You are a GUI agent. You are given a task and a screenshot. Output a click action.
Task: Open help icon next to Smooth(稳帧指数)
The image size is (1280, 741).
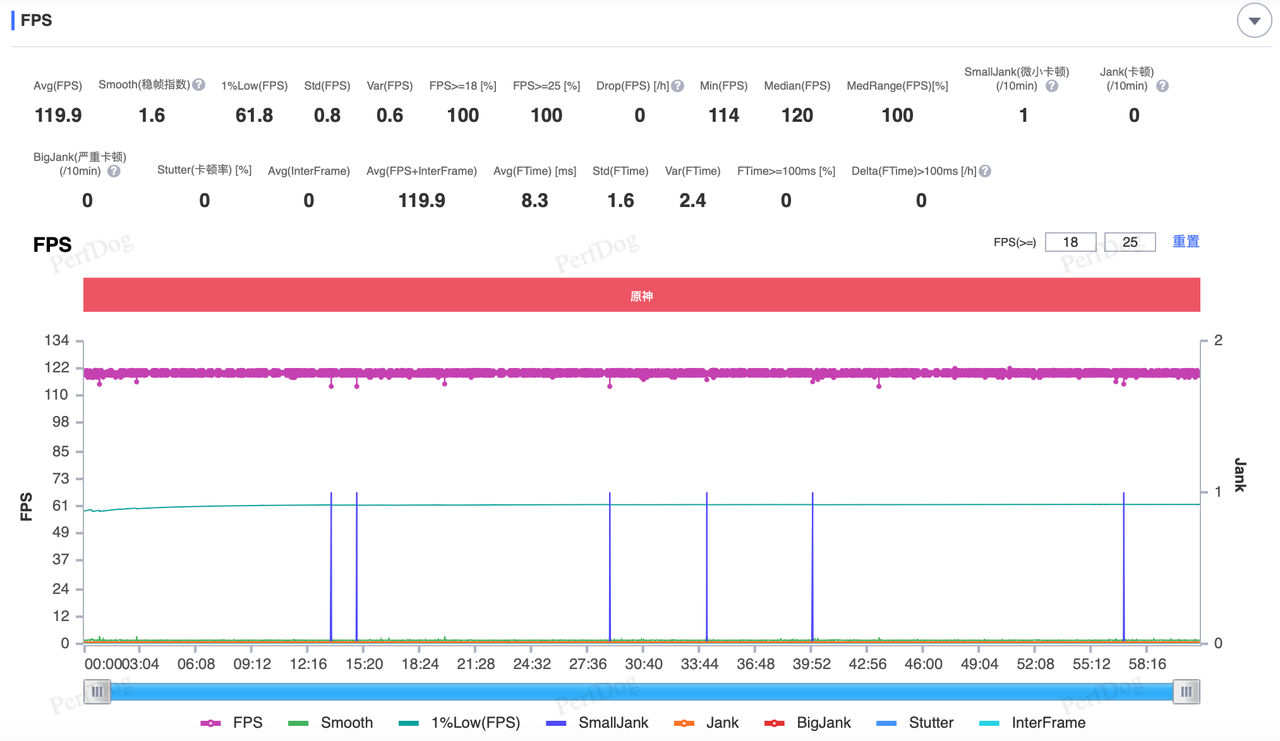199,85
